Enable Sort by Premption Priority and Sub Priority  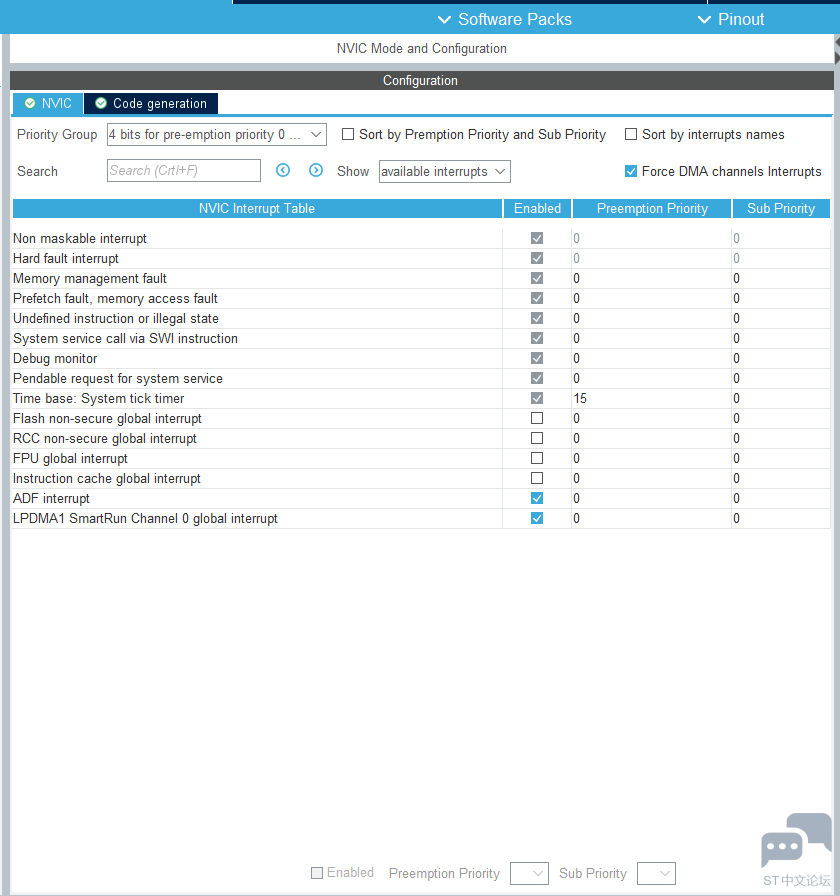coord(347,134)
